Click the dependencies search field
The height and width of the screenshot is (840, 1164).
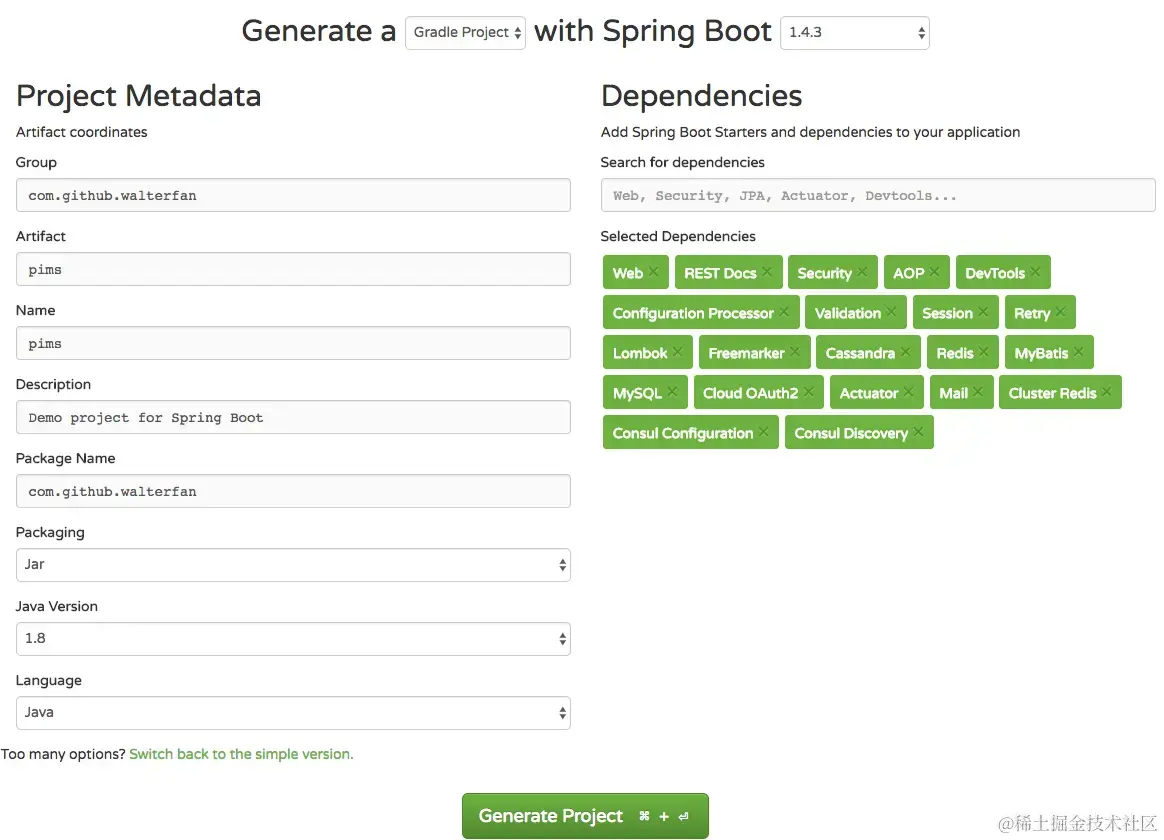pyautogui.click(x=877, y=195)
